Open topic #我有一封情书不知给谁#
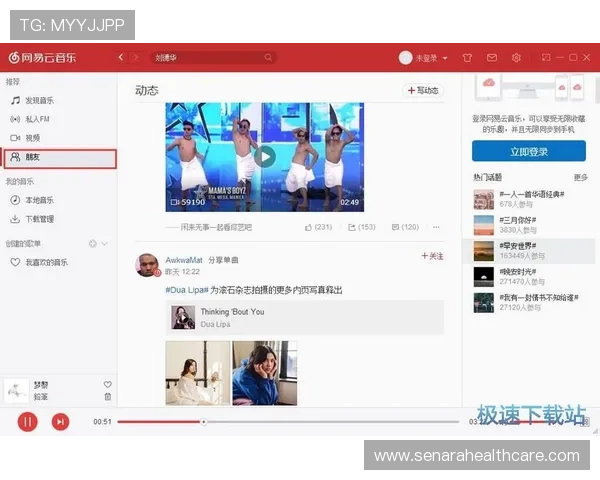The height and width of the screenshot is (480, 600). pos(539,297)
